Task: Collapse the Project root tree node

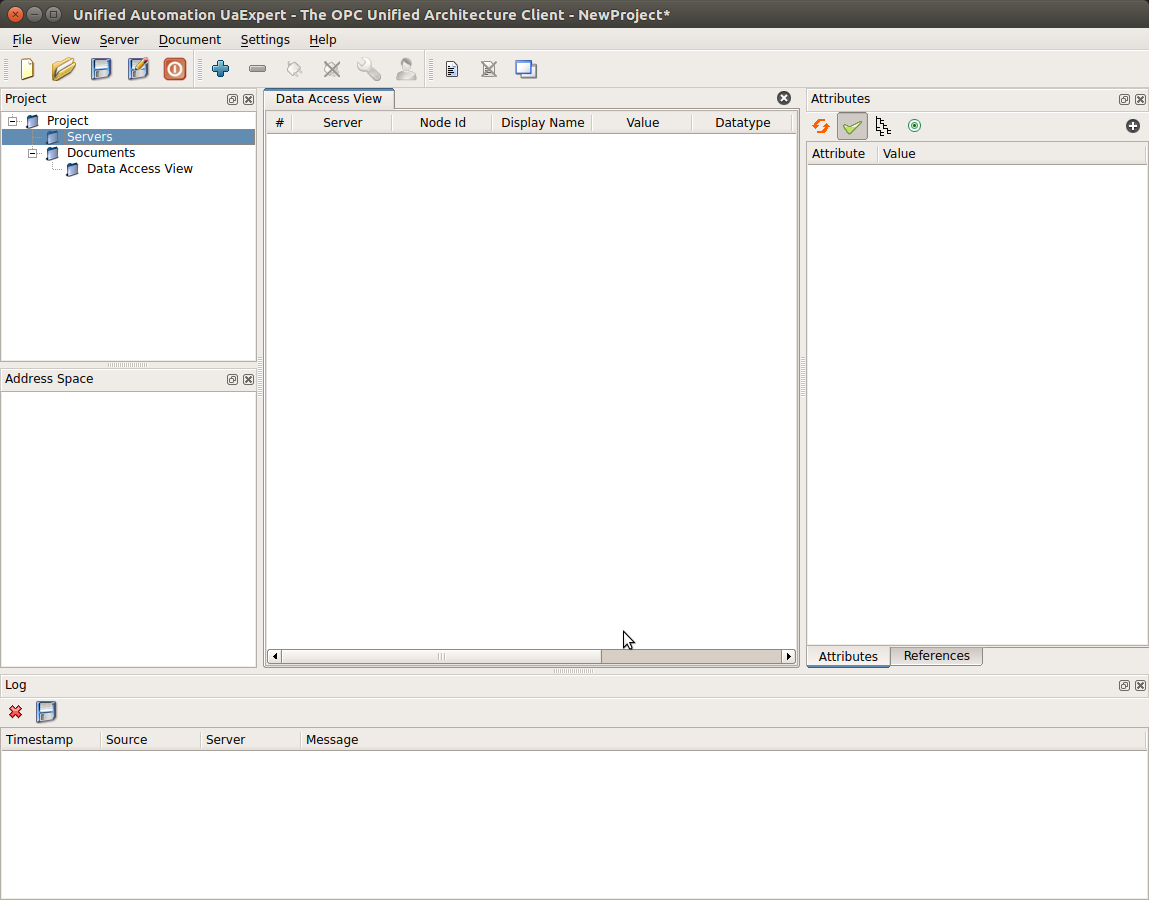Action: (x=13, y=121)
